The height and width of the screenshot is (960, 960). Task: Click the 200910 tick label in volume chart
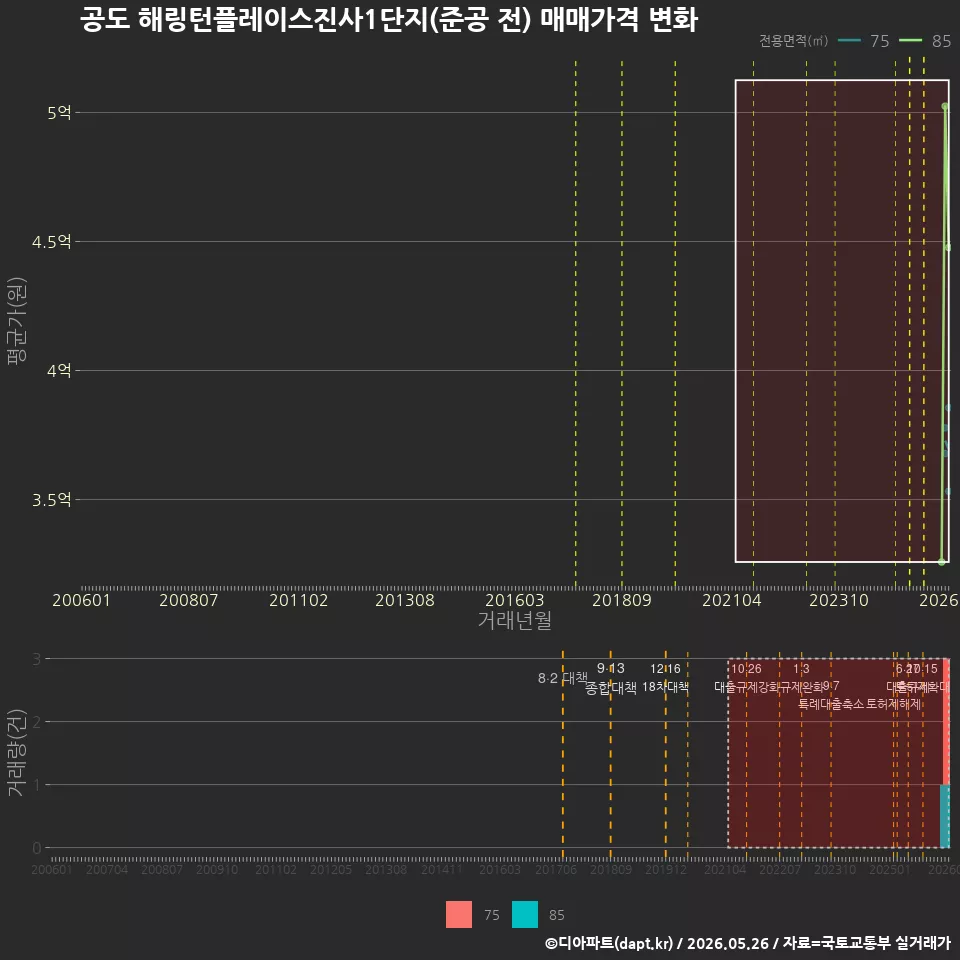pos(217,869)
